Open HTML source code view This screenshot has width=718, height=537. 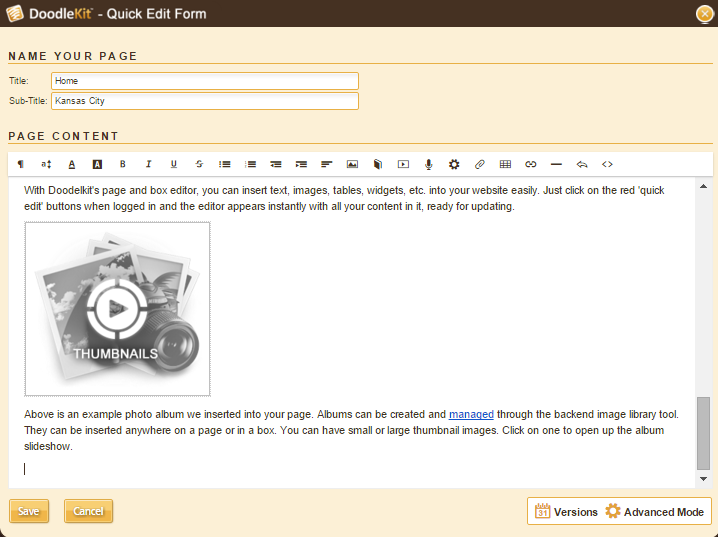point(607,164)
